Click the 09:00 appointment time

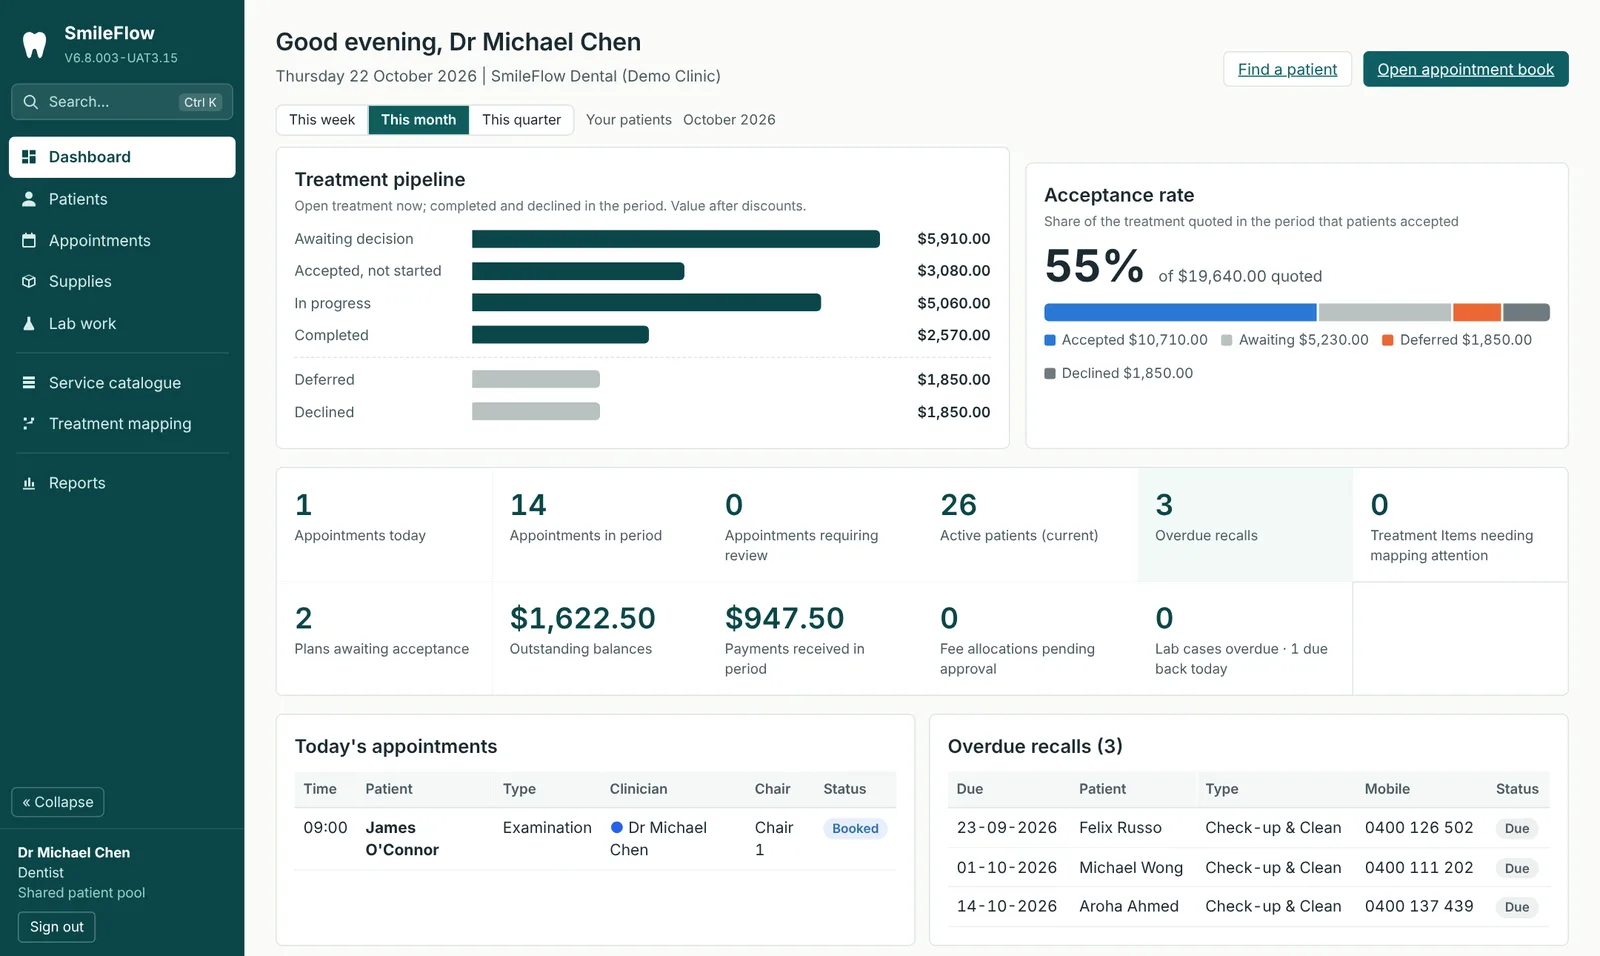click(325, 828)
